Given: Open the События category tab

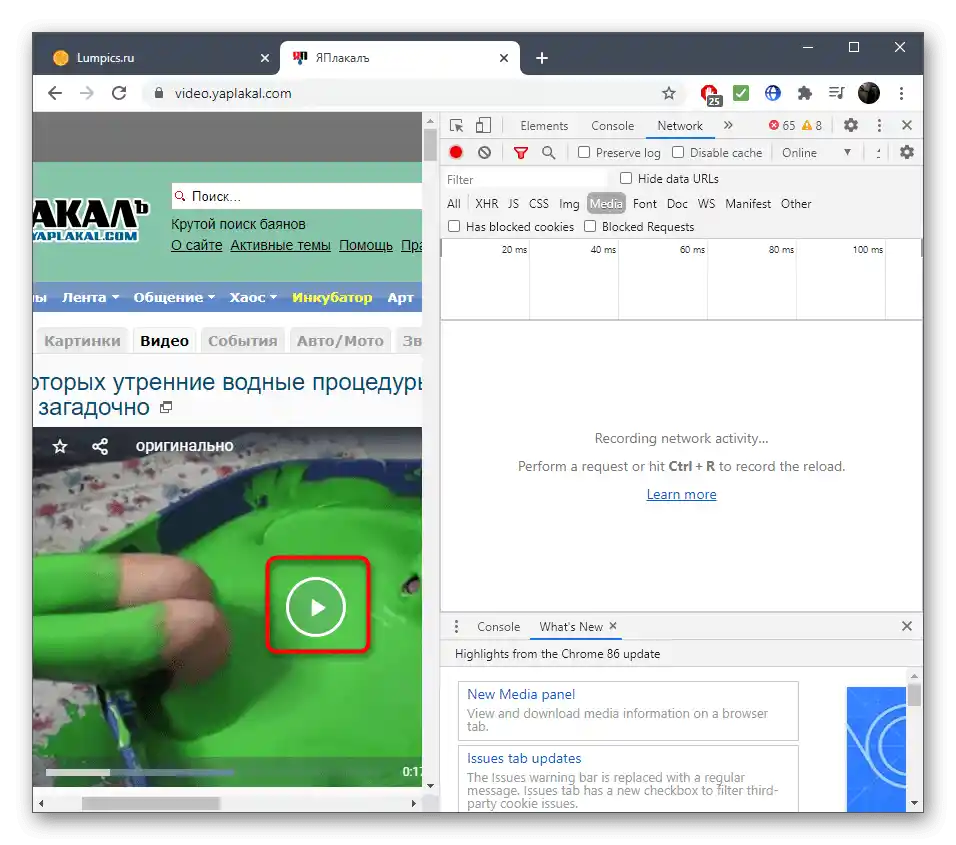Looking at the screenshot, I should 243,341.
